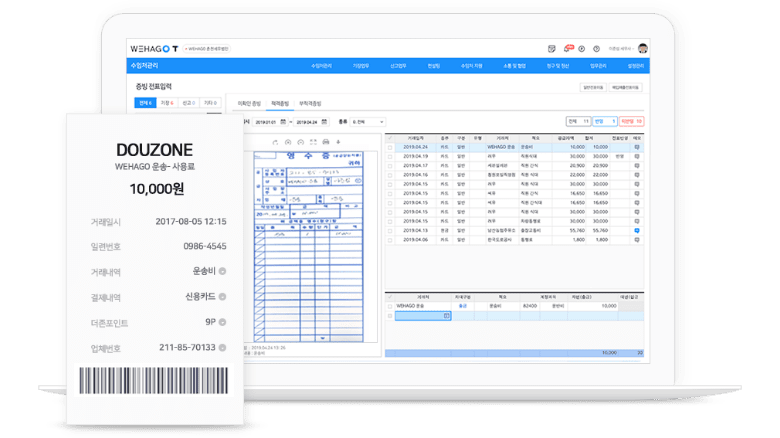Click the WEHAGO T logo
780x438 pixels.
click(154, 49)
